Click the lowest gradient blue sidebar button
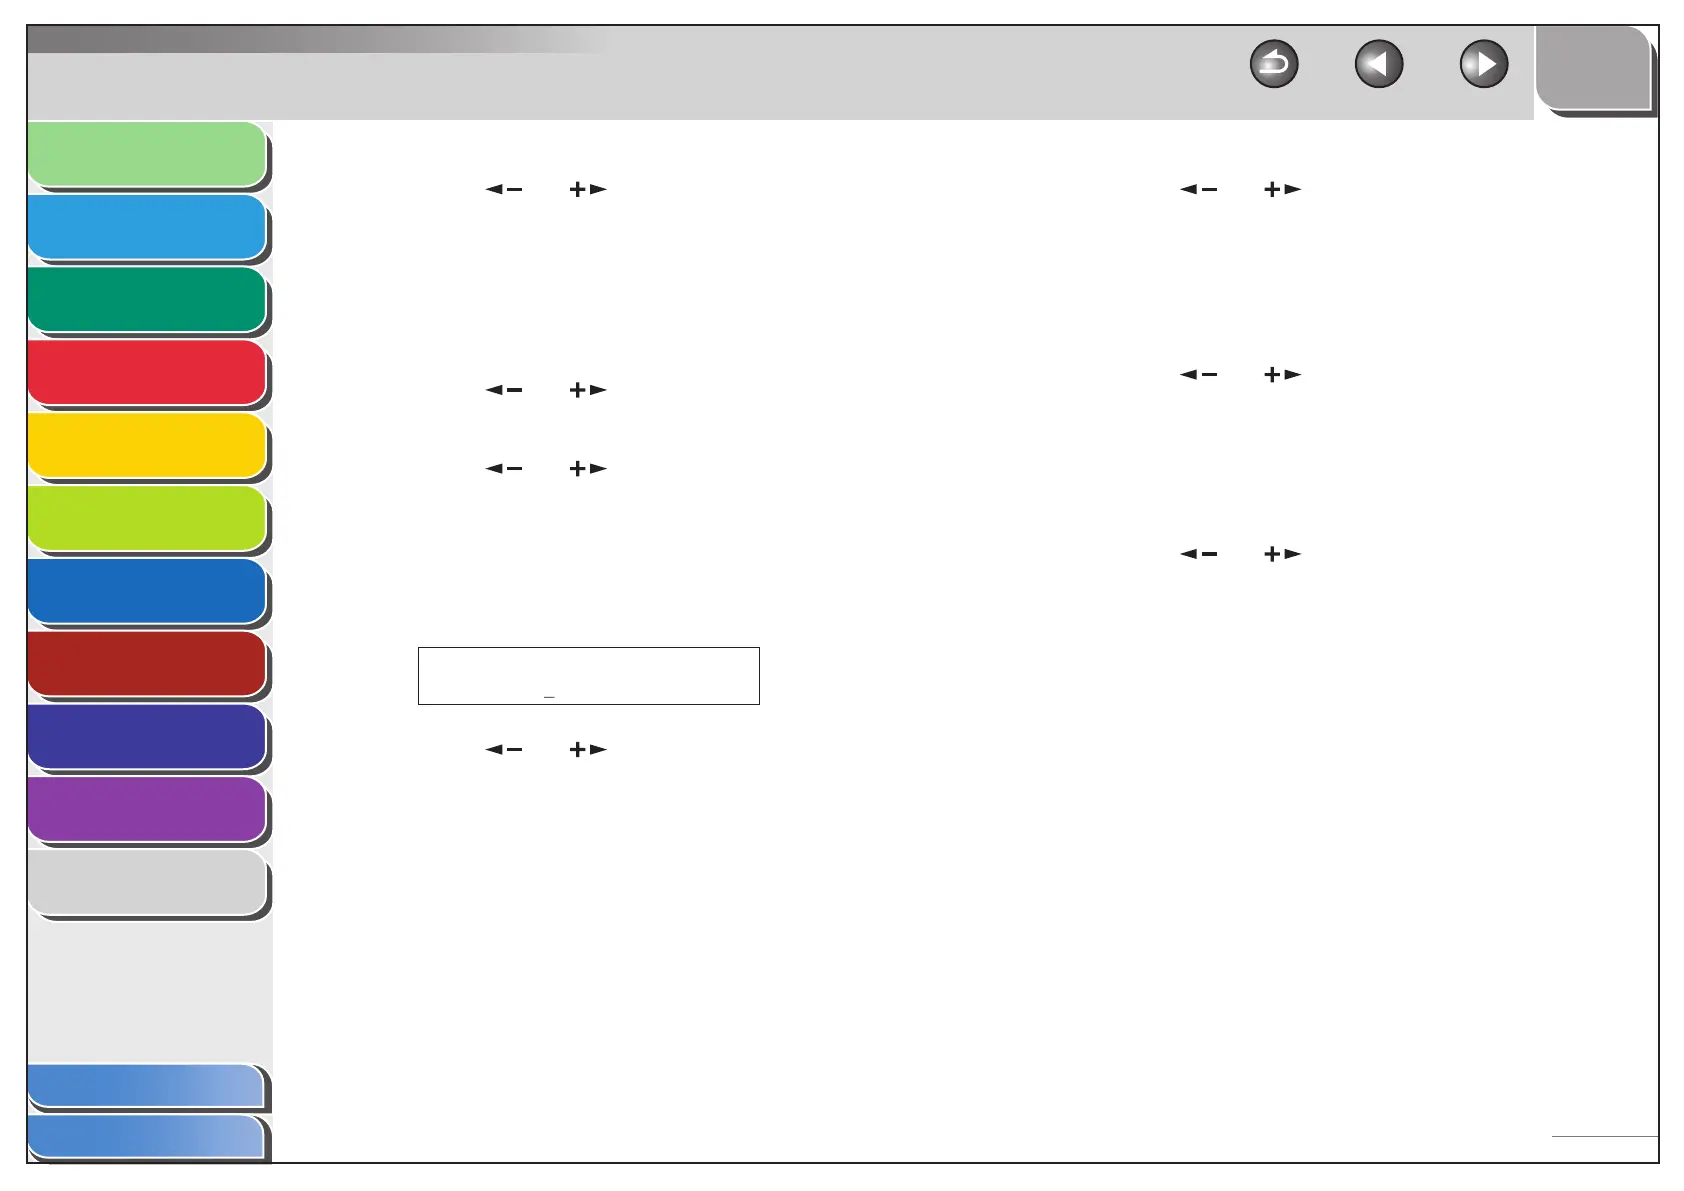The width and height of the screenshot is (1684, 1191). point(147,1138)
